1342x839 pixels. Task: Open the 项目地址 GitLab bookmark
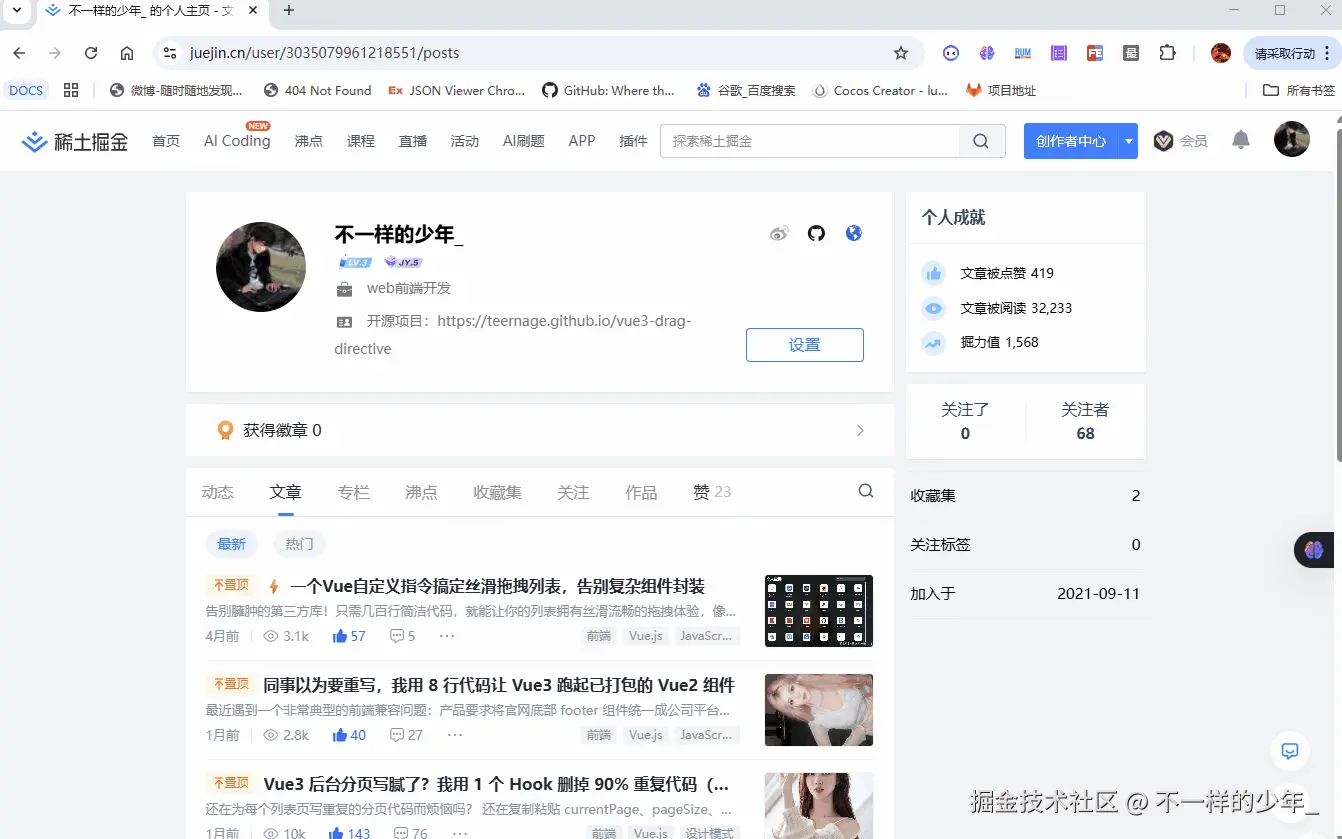click(1001, 90)
